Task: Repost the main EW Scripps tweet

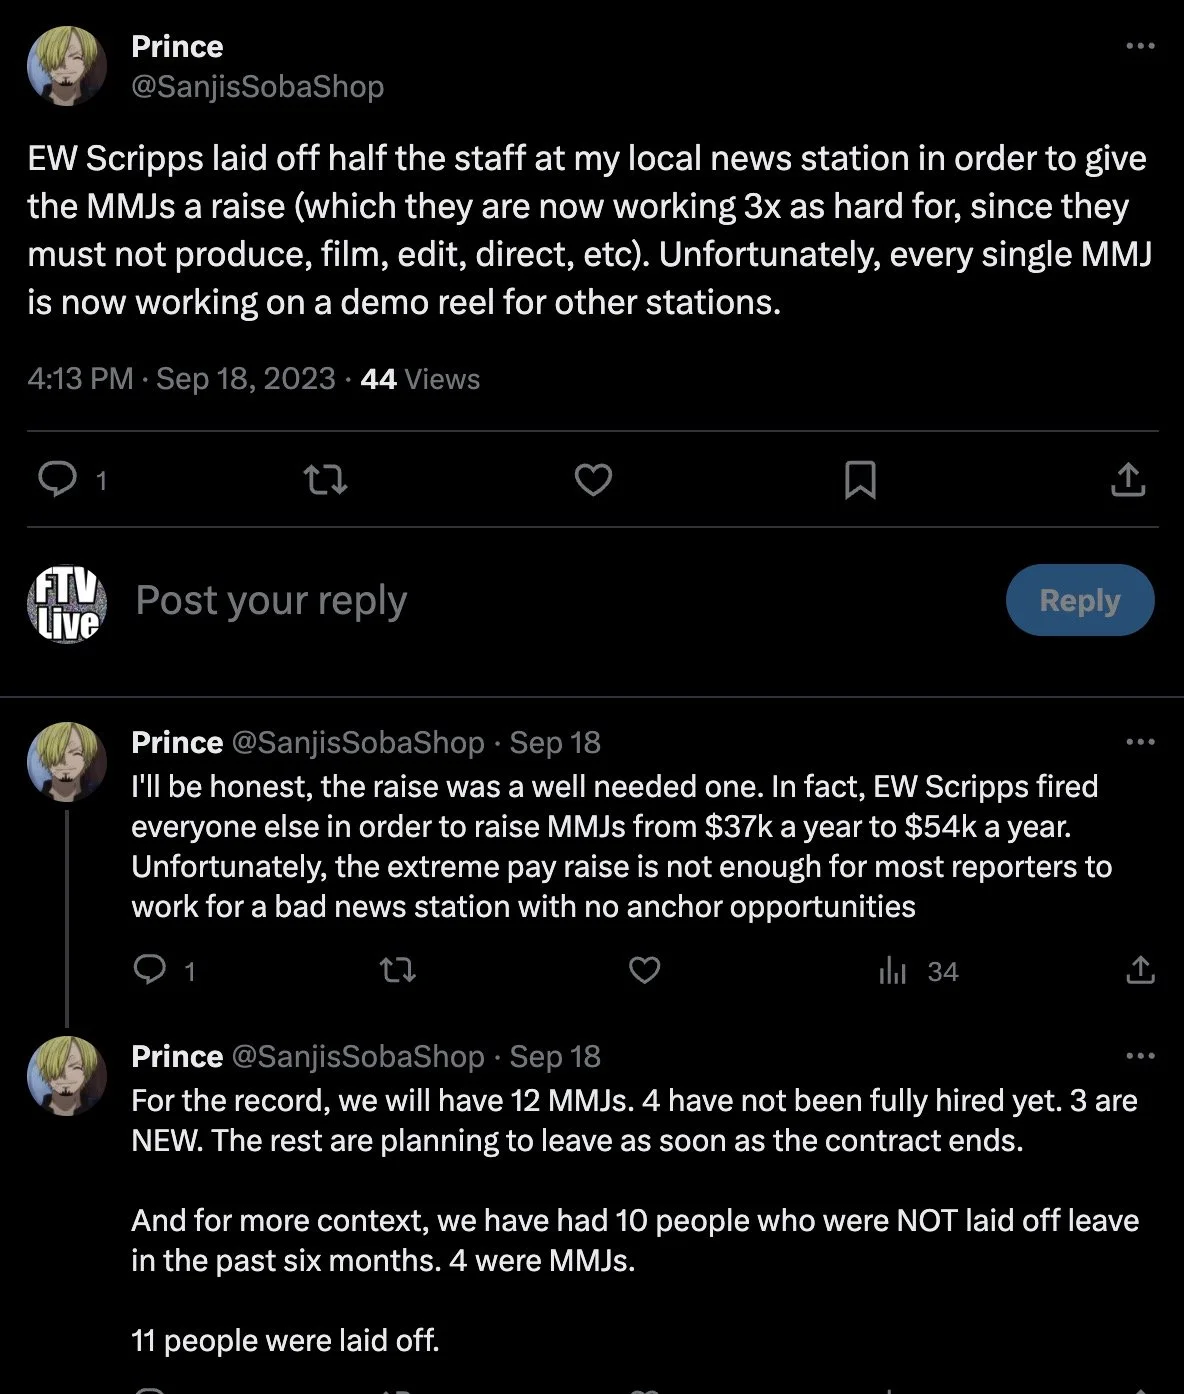Action: point(325,480)
